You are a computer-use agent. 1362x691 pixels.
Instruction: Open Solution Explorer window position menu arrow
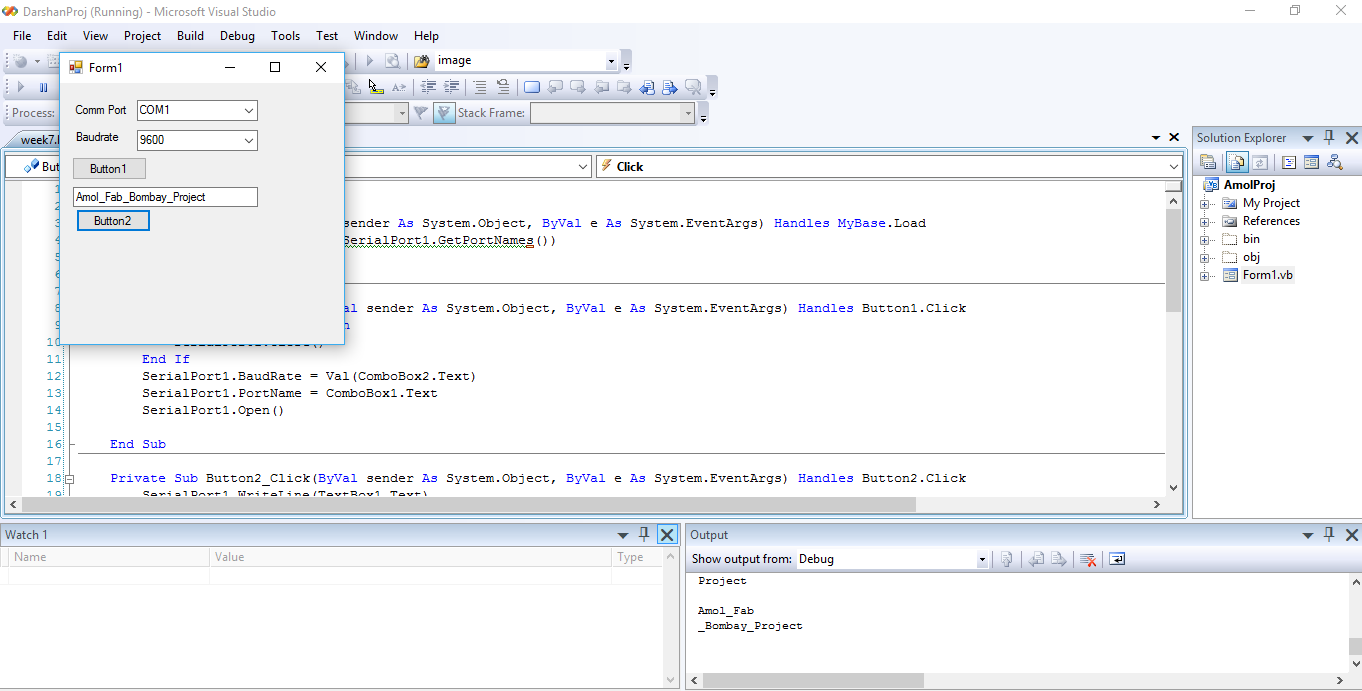coord(1308,138)
